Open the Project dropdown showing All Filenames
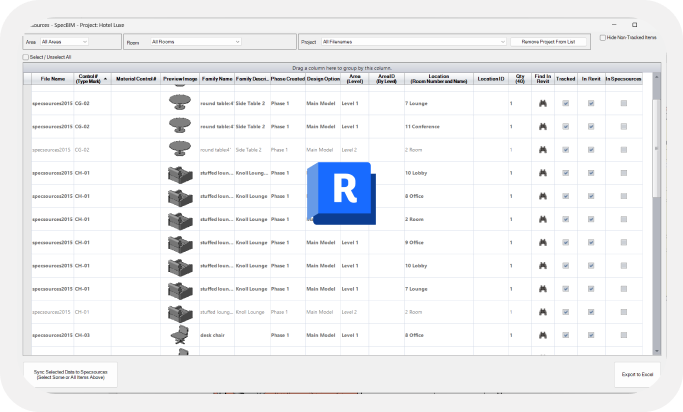Viewport: 683px width, 412px height. (414, 42)
